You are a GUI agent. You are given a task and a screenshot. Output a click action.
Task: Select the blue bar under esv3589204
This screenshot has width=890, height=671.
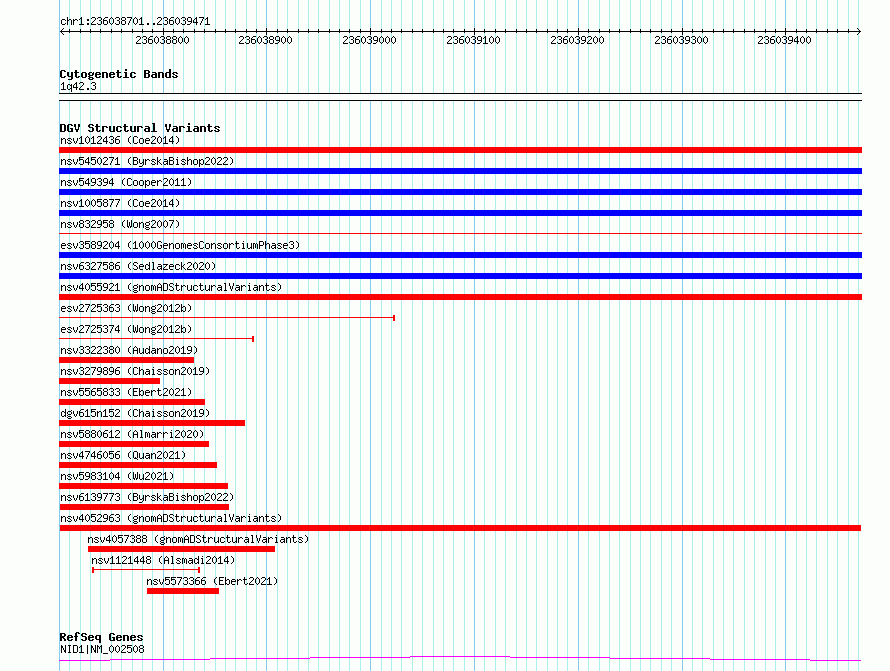[460, 255]
